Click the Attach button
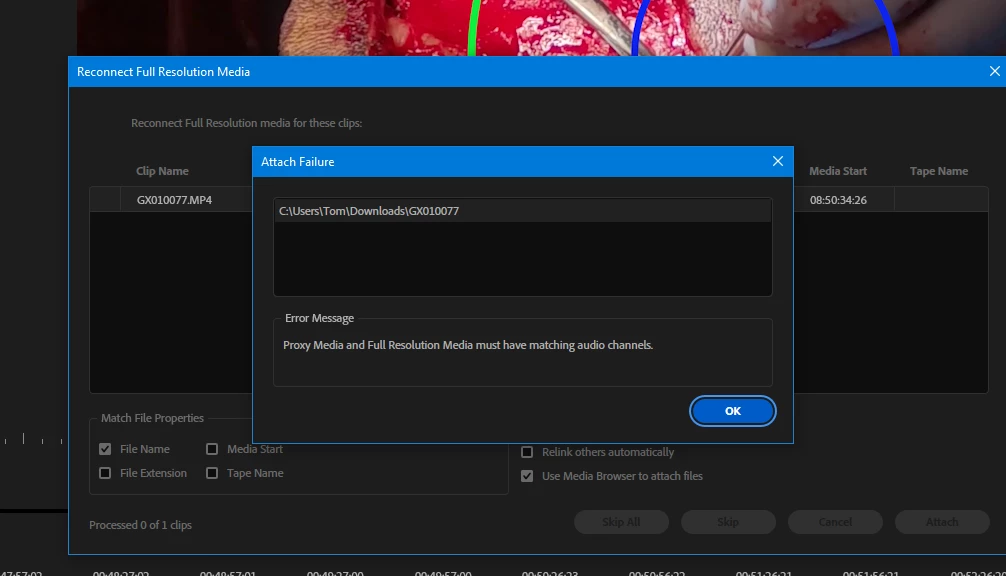This screenshot has height=576, width=1006. [942, 522]
